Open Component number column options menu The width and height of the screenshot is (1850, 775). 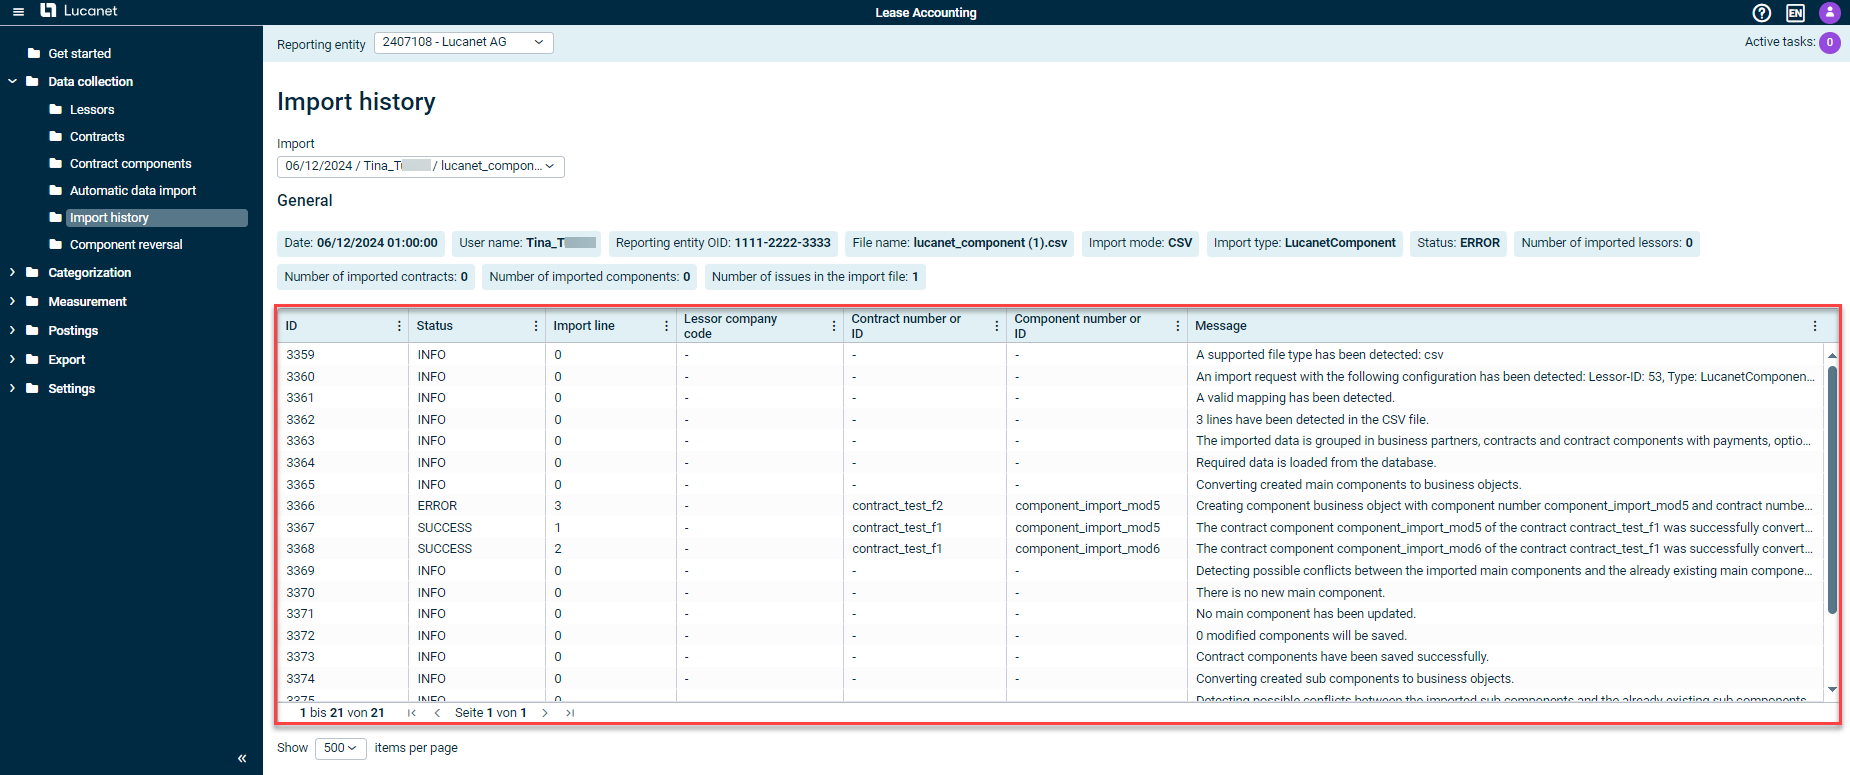[1178, 326]
